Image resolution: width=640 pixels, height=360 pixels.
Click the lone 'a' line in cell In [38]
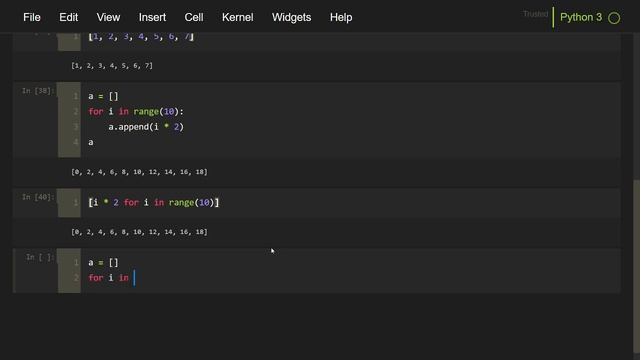tap(91, 142)
